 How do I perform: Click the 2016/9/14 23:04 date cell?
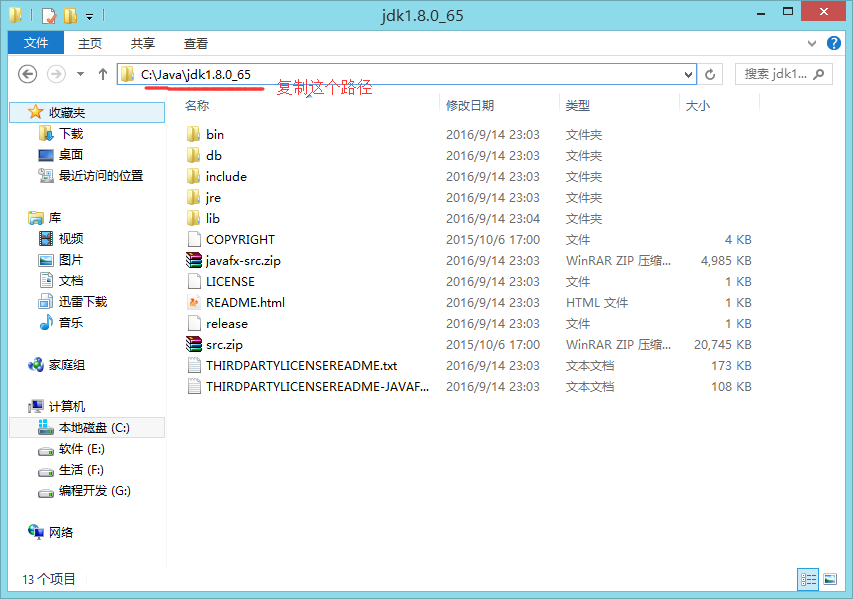coord(493,219)
